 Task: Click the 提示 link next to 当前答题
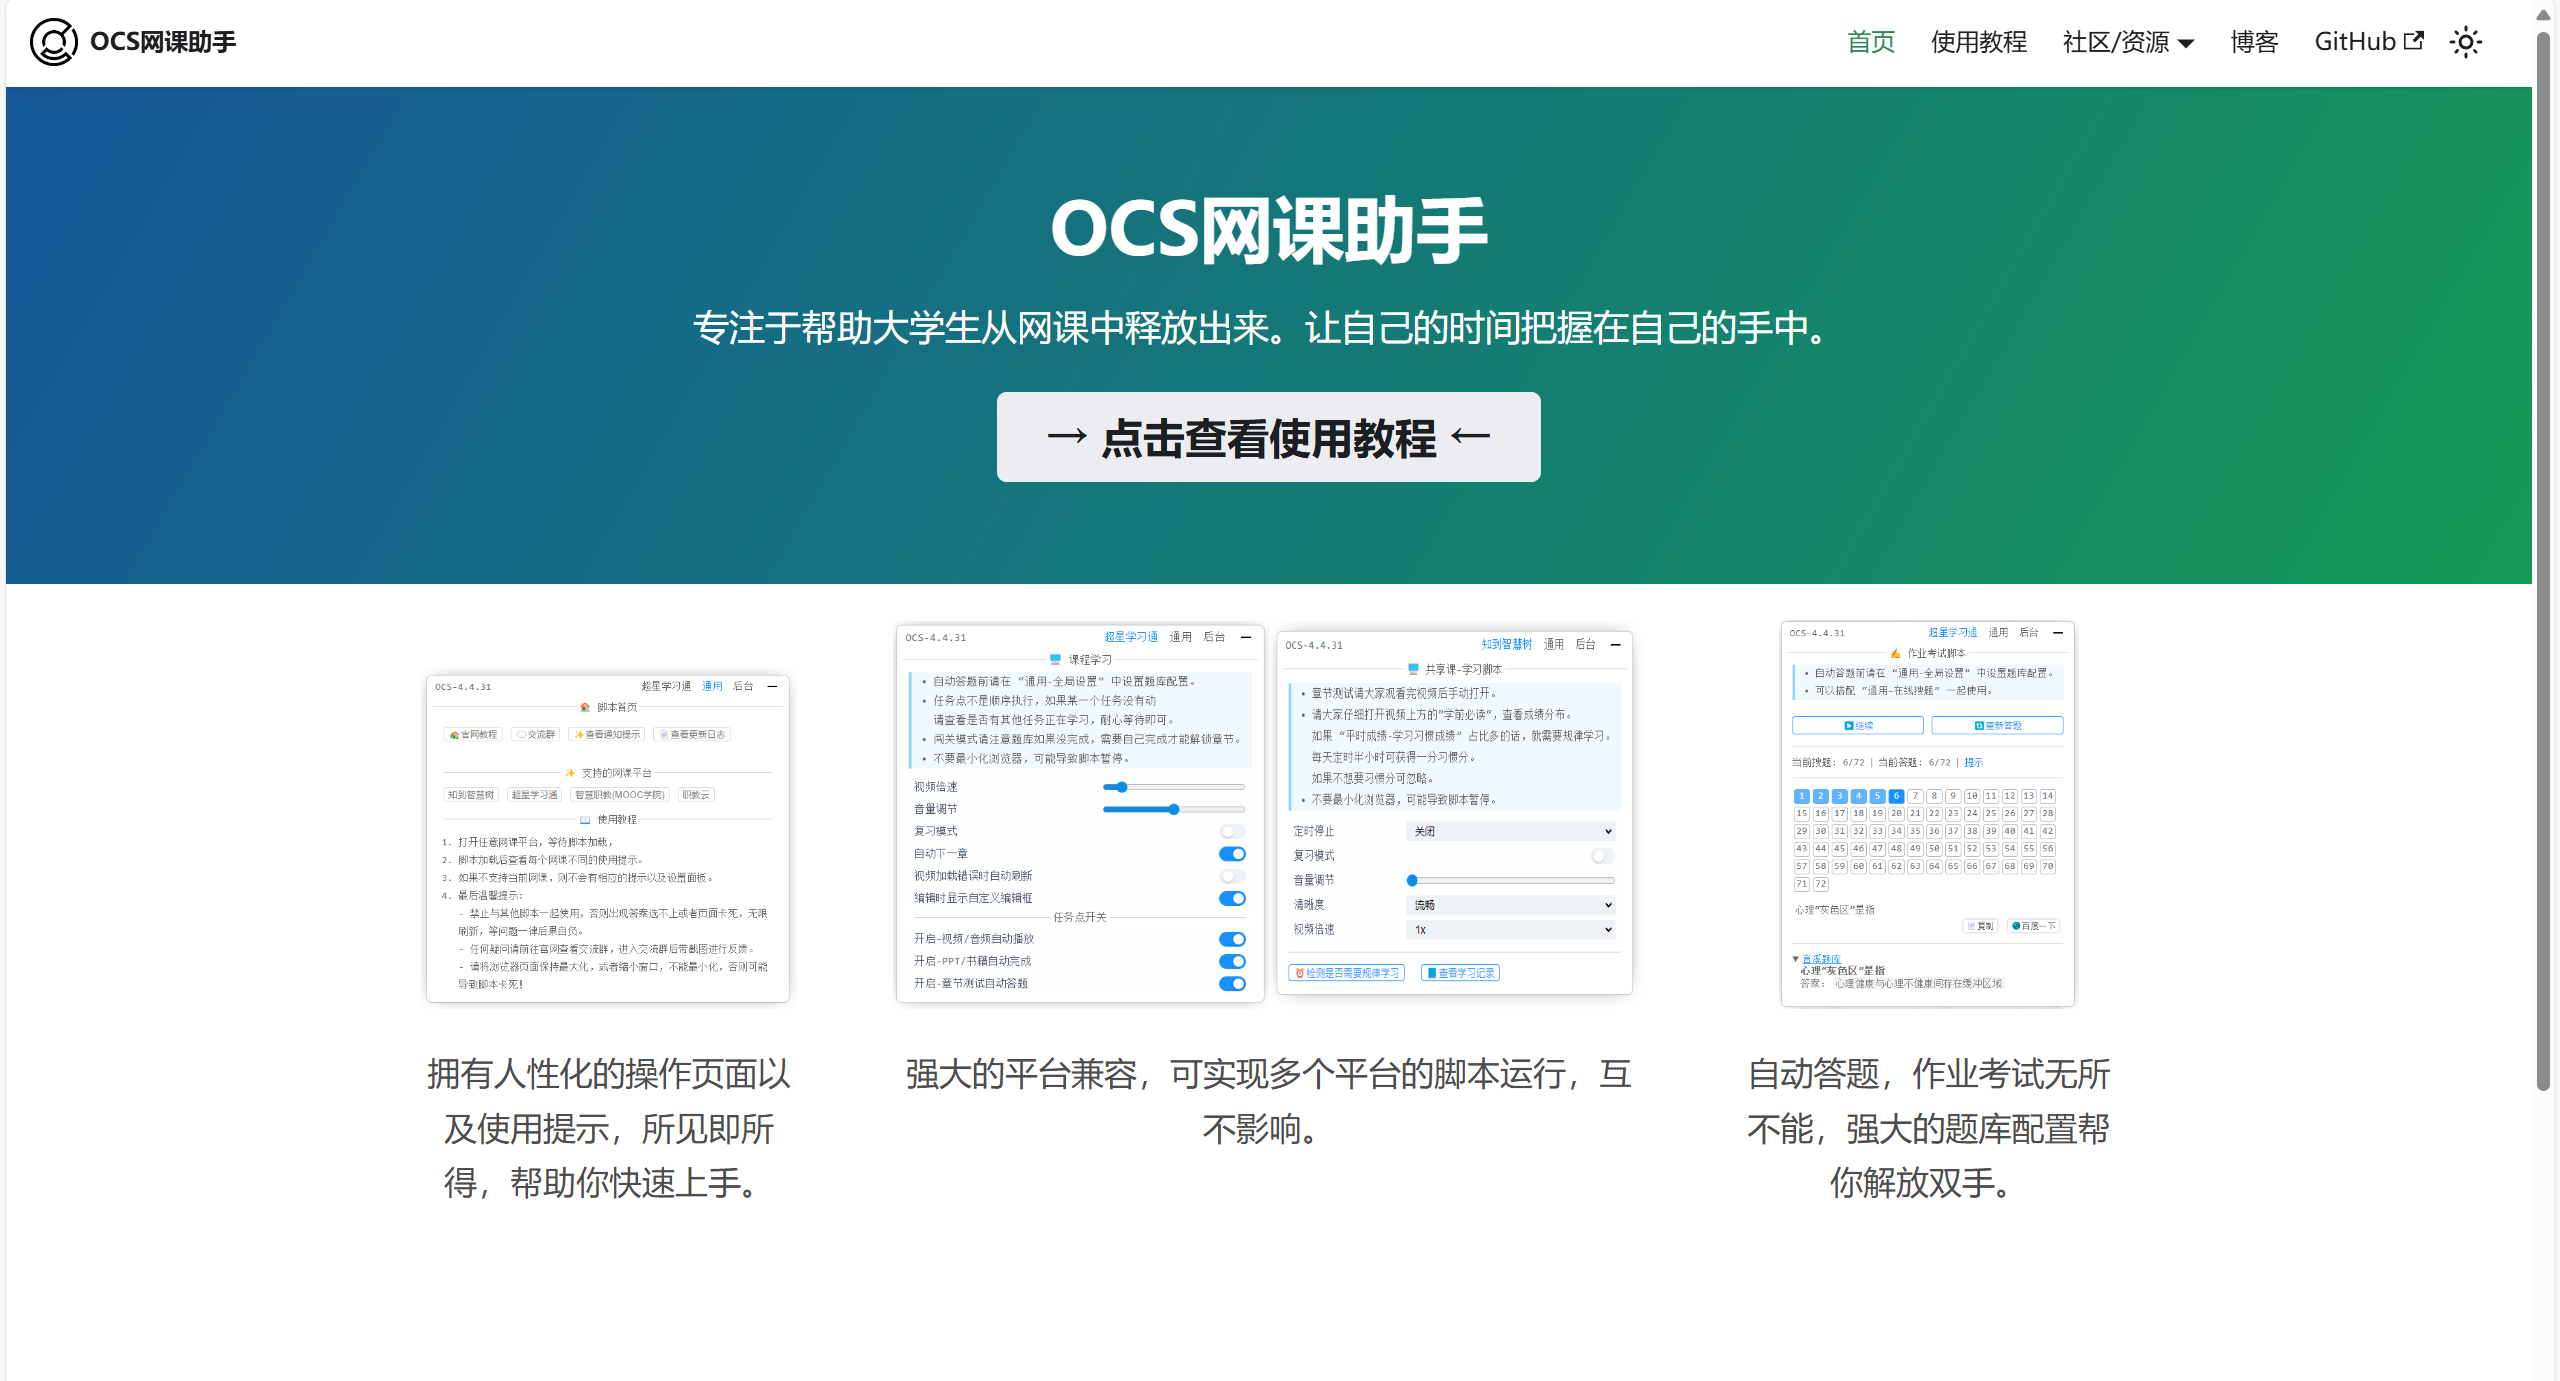(x=1974, y=762)
